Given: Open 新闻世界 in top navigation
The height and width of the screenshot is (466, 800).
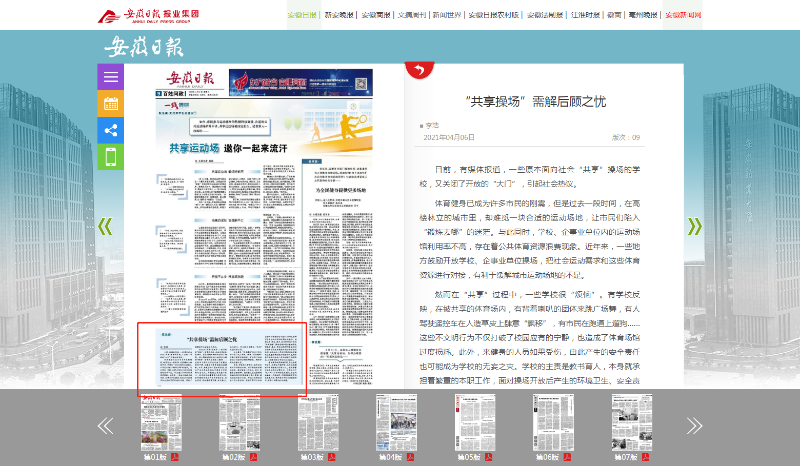Looking at the screenshot, I should 447,15.
